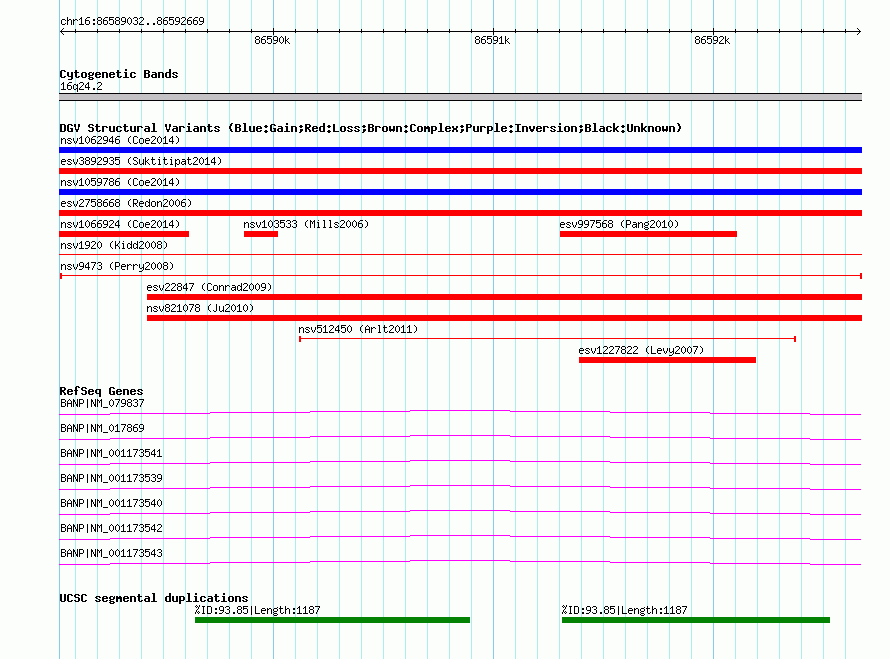The width and height of the screenshot is (890, 659).
Task: Click the nsv1066924 (Coe2014) short red bar
Action: point(124,234)
